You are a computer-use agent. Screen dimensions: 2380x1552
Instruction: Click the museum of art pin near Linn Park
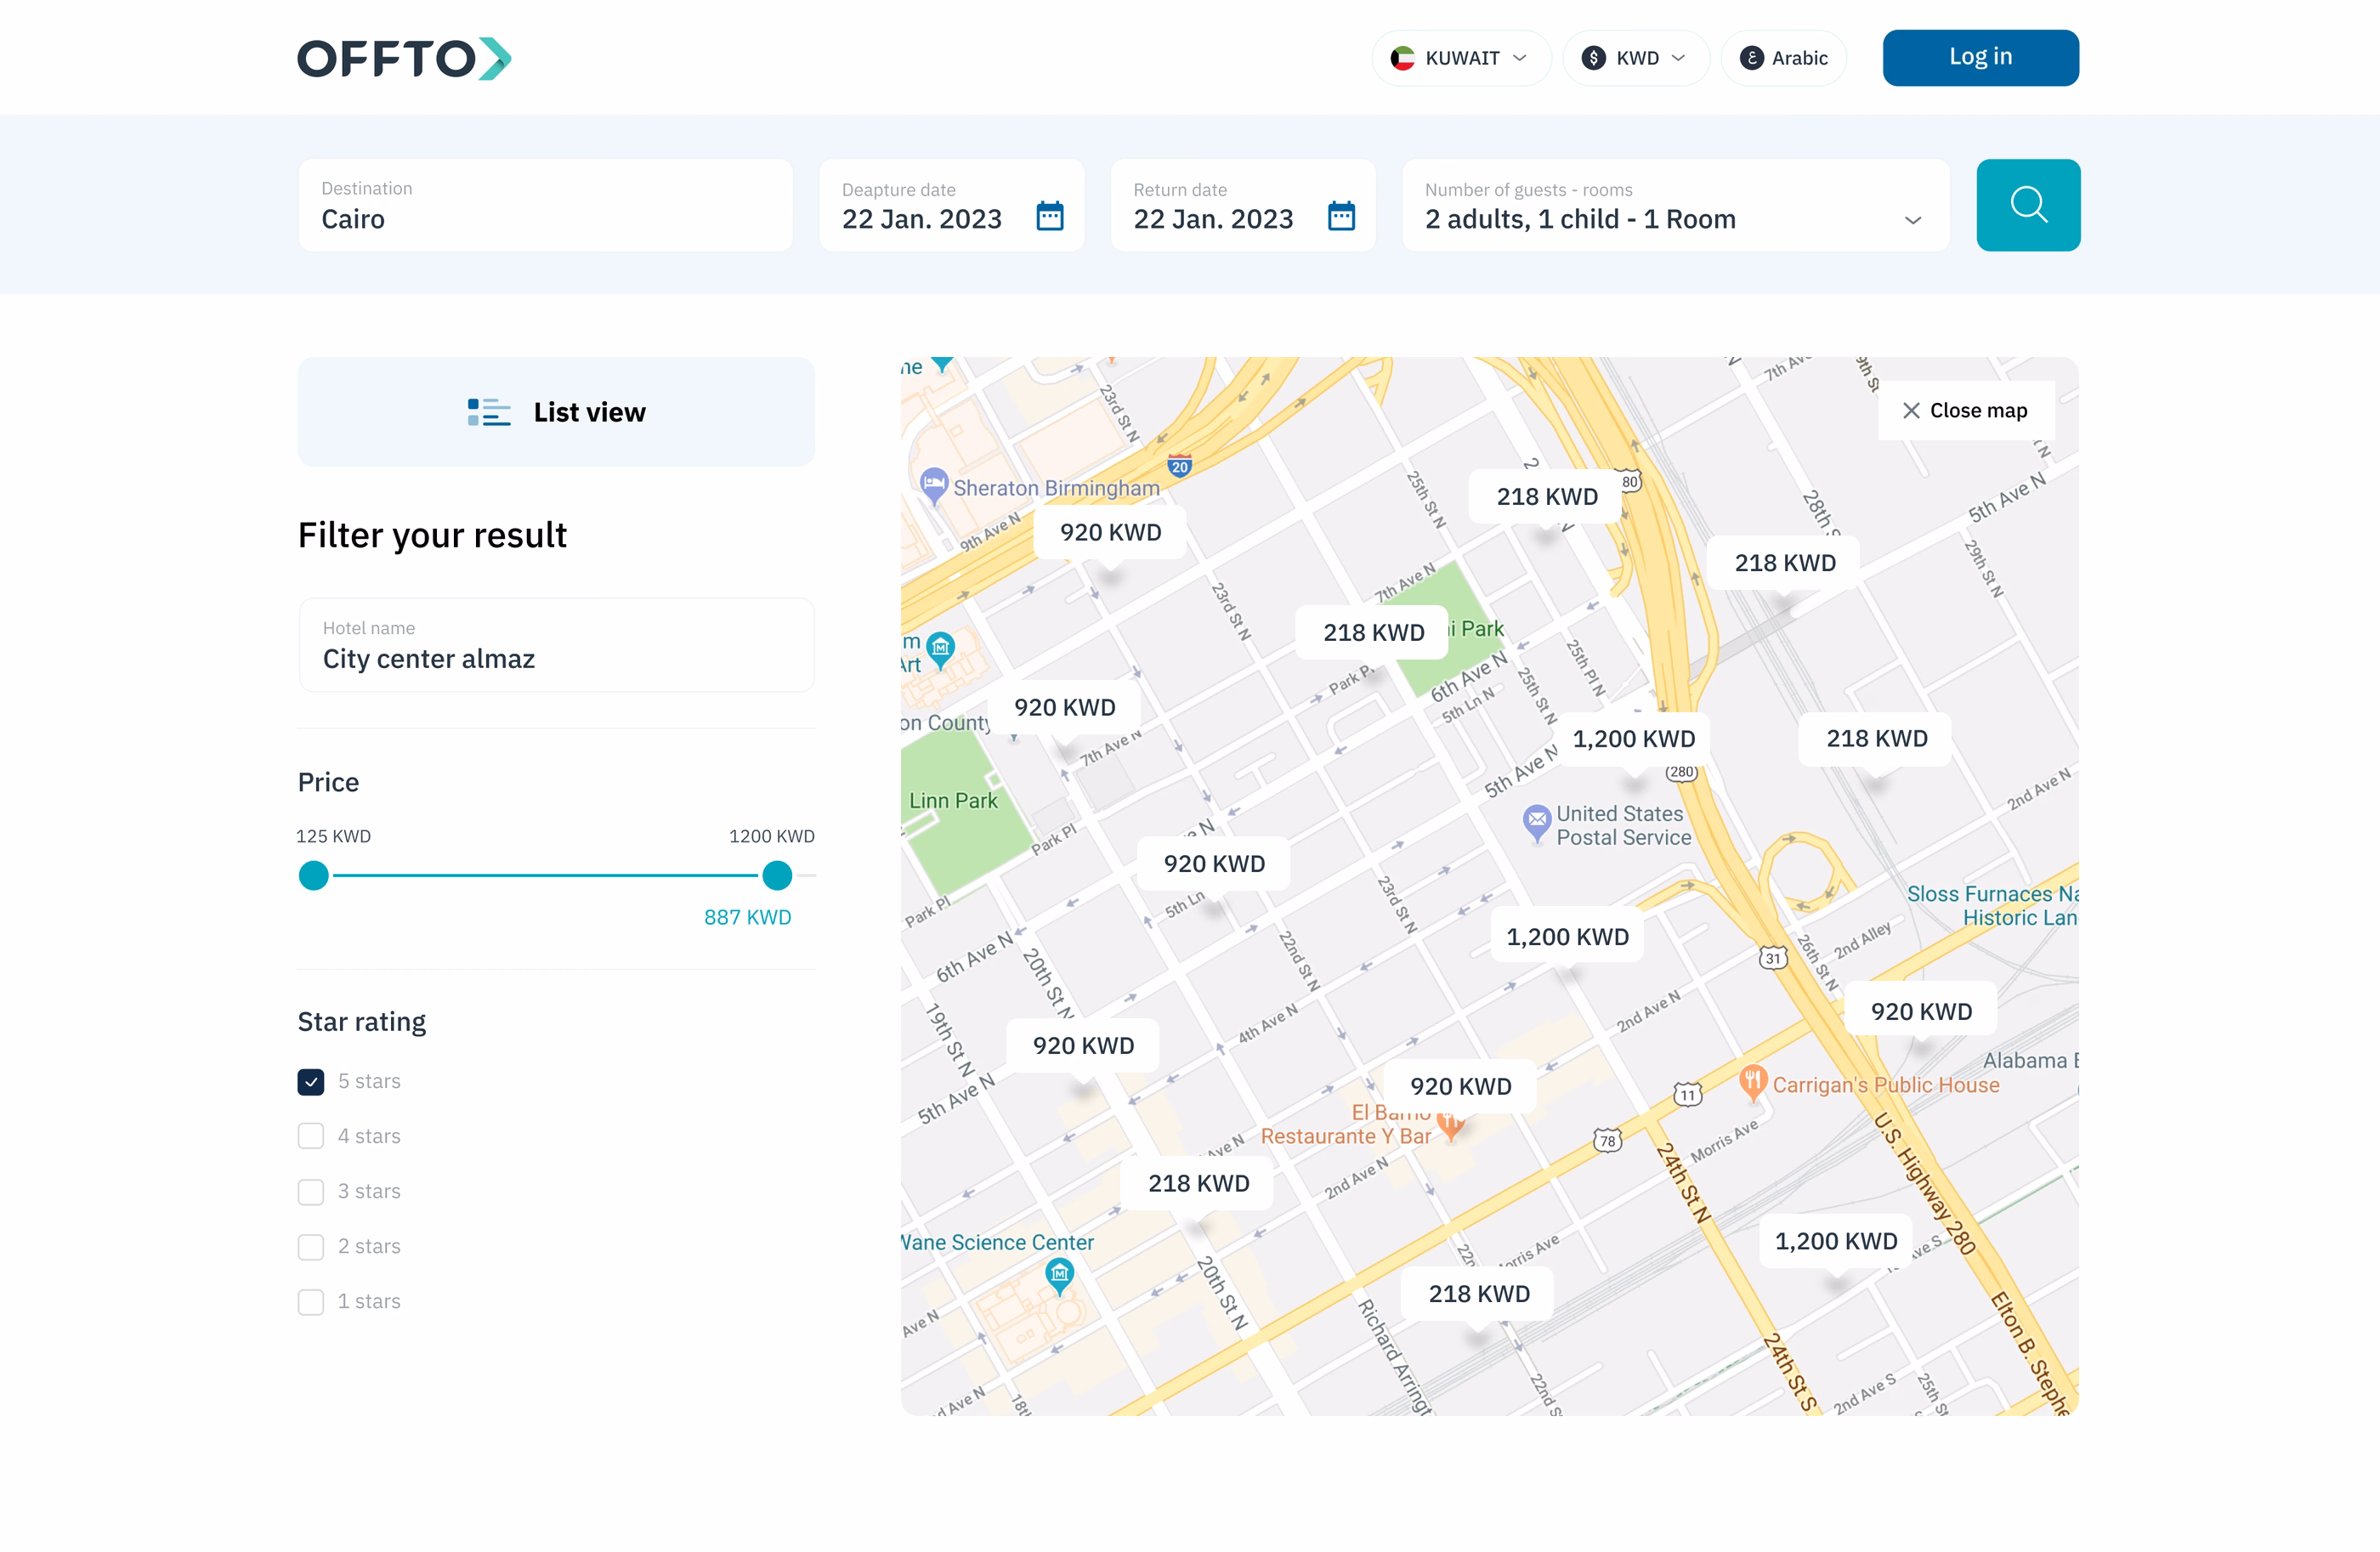[940, 649]
